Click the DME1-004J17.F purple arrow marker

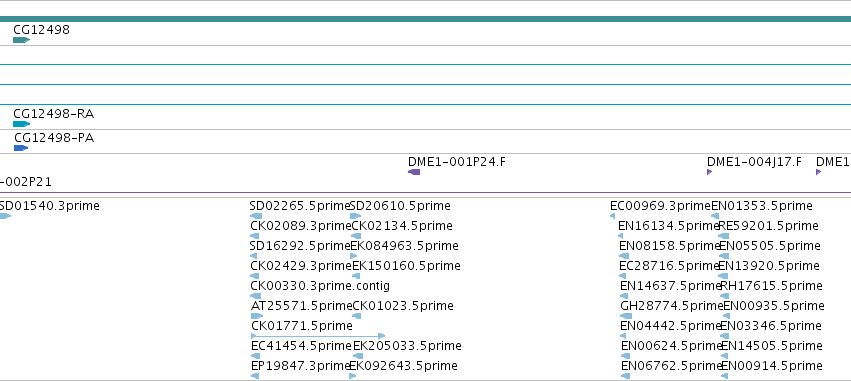tap(709, 172)
